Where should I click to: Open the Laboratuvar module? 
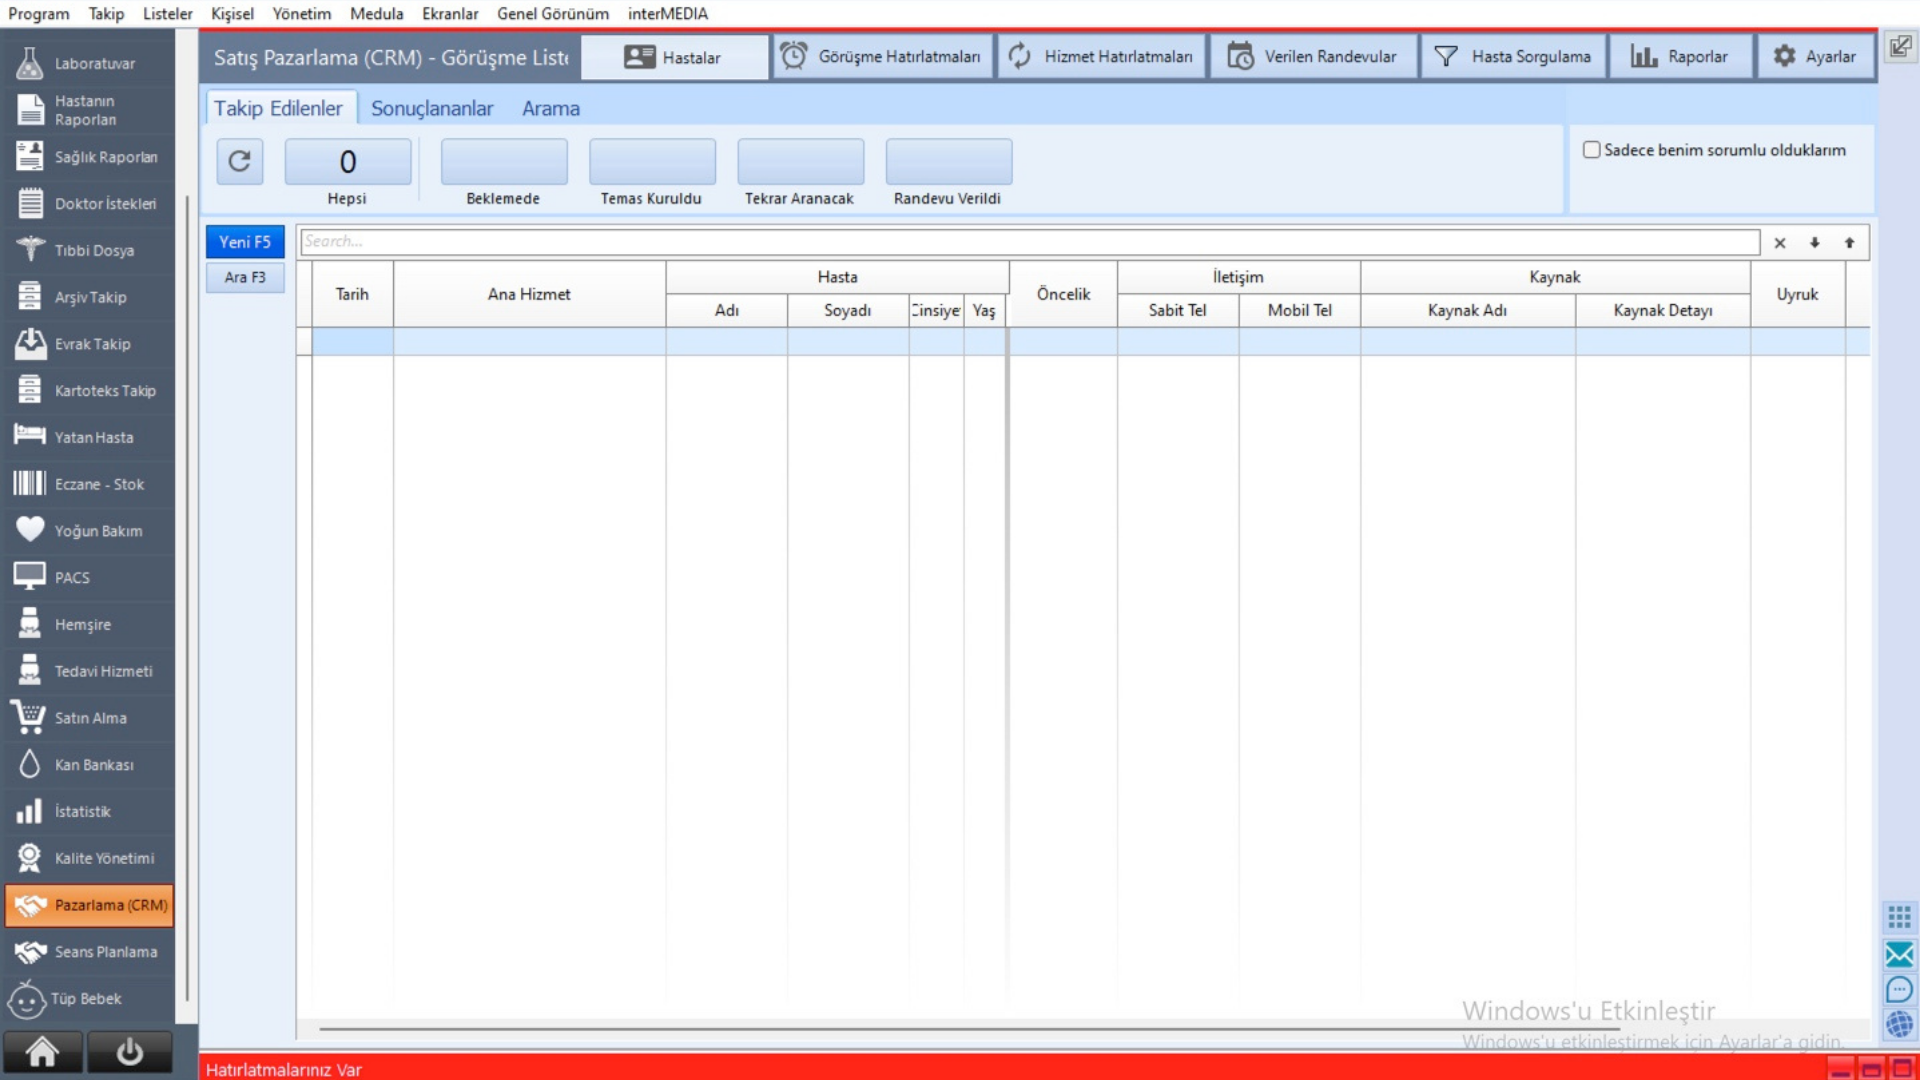tap(88, 62)
